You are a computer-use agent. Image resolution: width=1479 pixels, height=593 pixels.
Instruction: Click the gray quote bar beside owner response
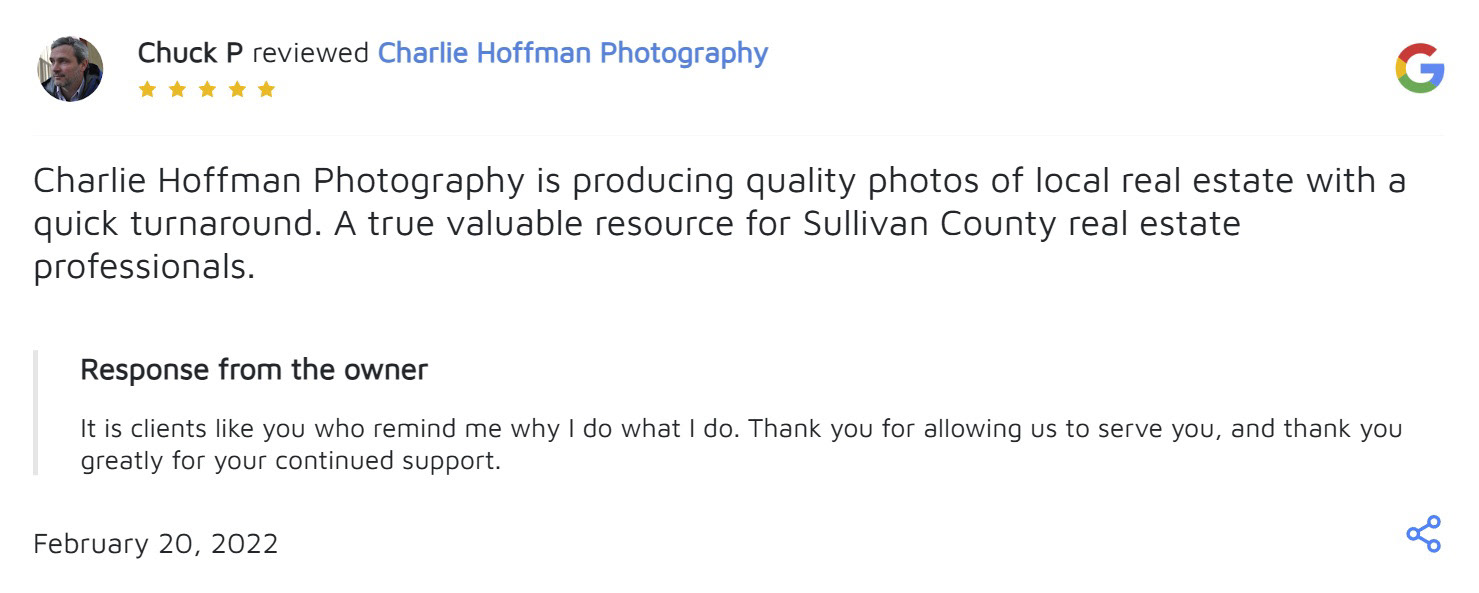click(36, 412)
